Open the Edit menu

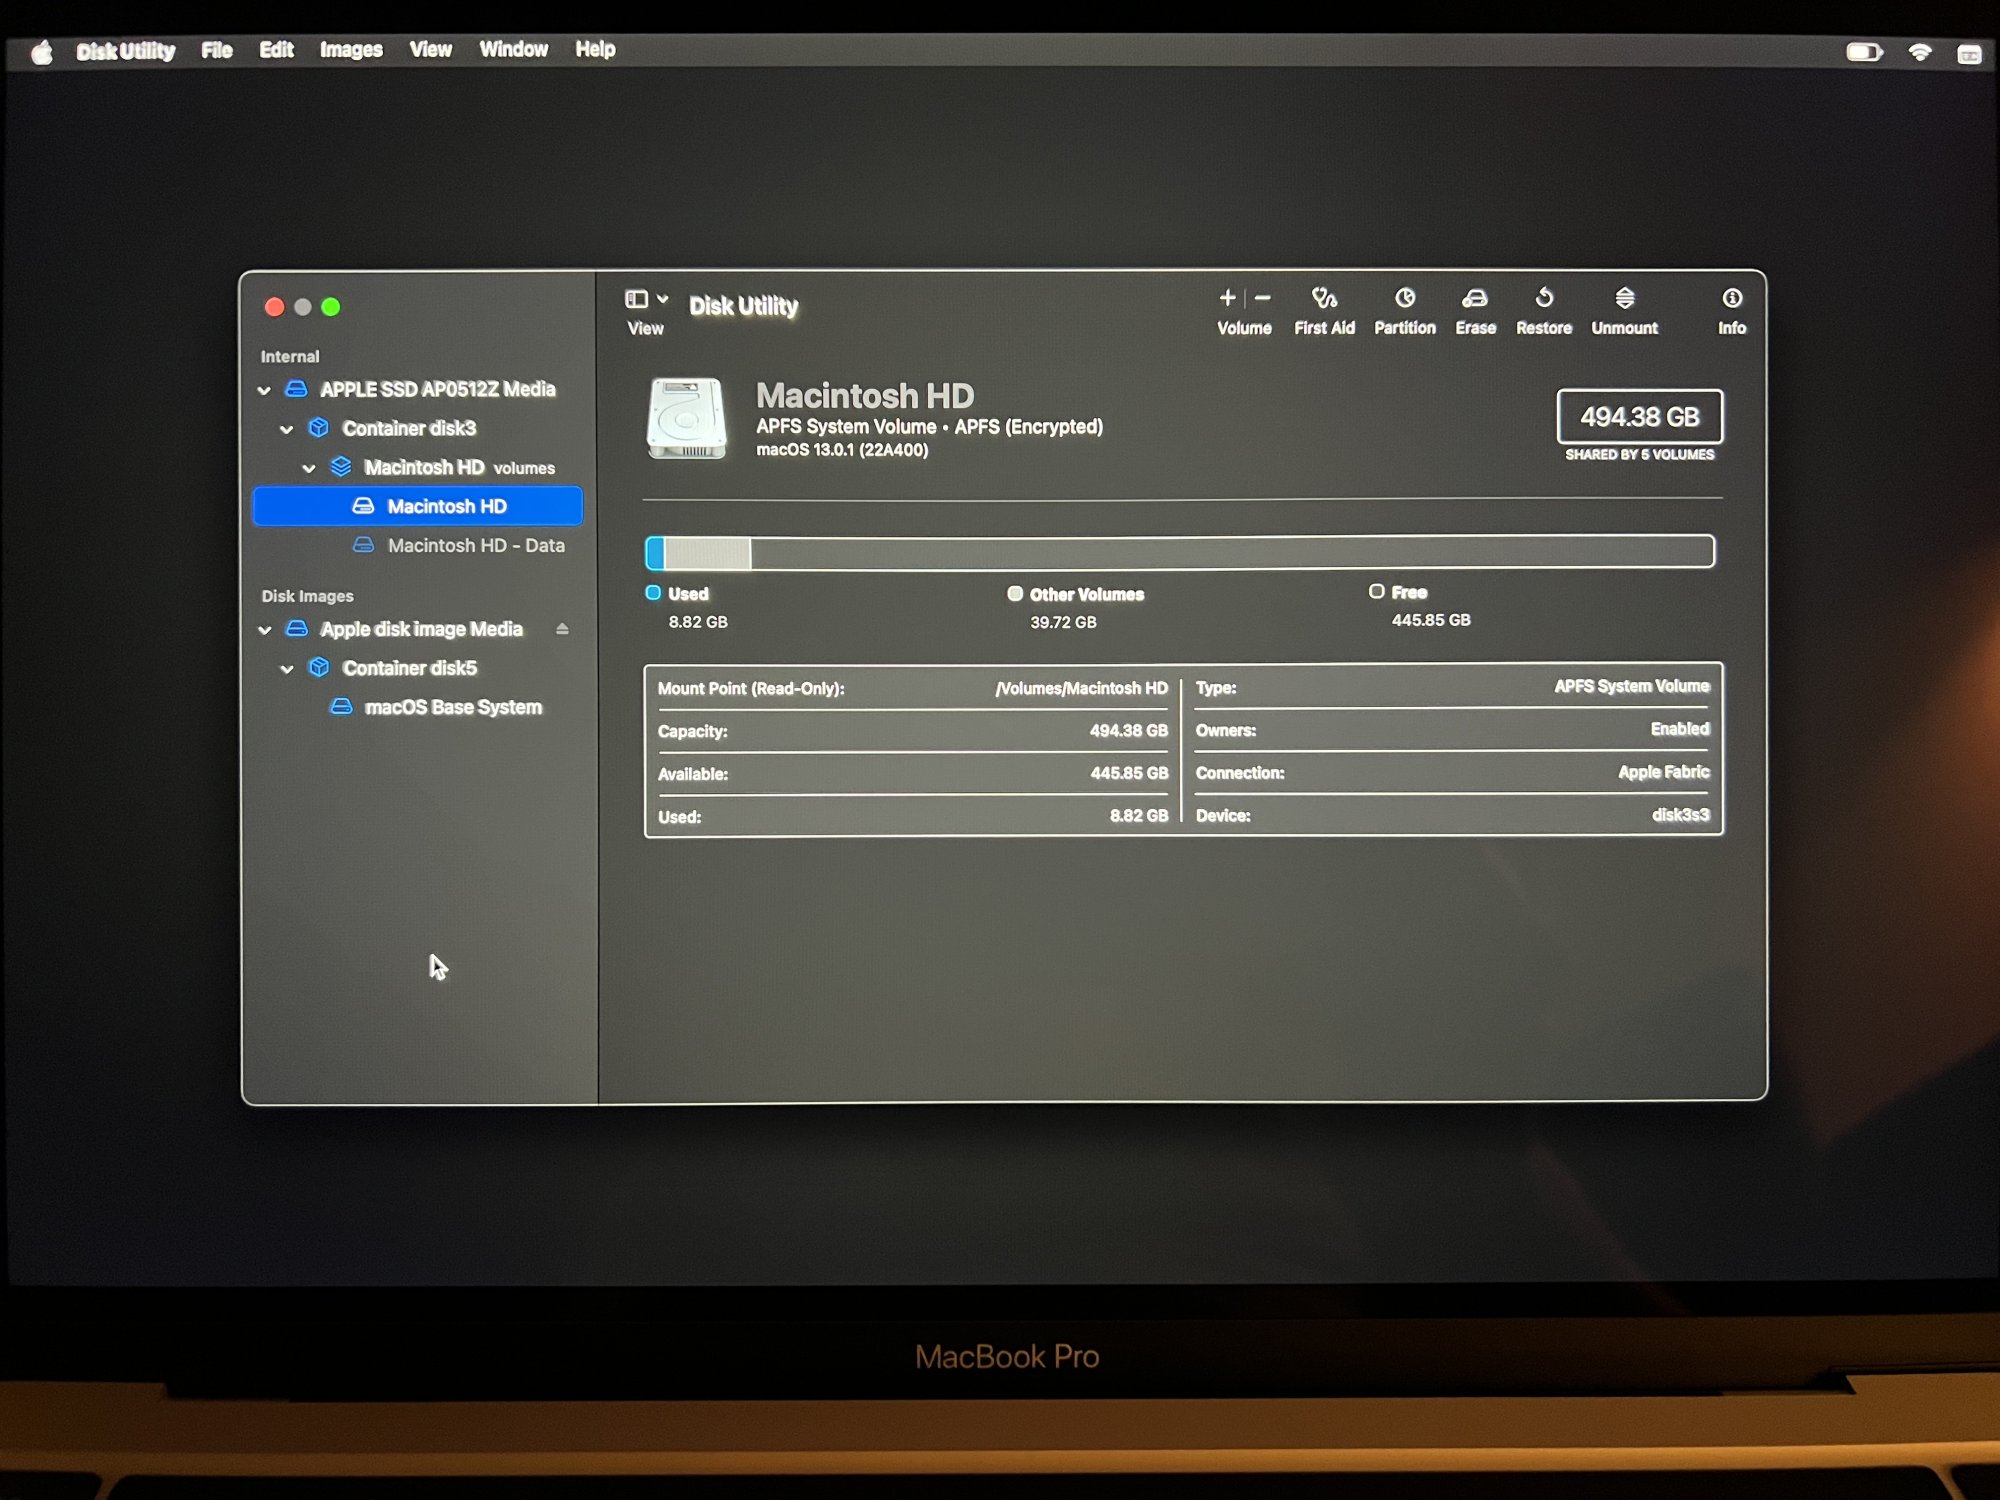[276, 50]
